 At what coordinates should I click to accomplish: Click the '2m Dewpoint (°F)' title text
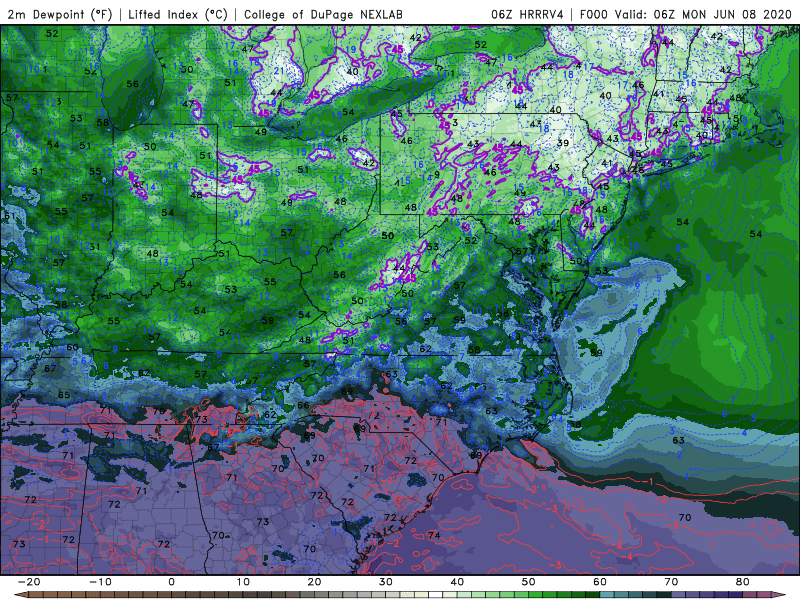[x=60, y=14]
